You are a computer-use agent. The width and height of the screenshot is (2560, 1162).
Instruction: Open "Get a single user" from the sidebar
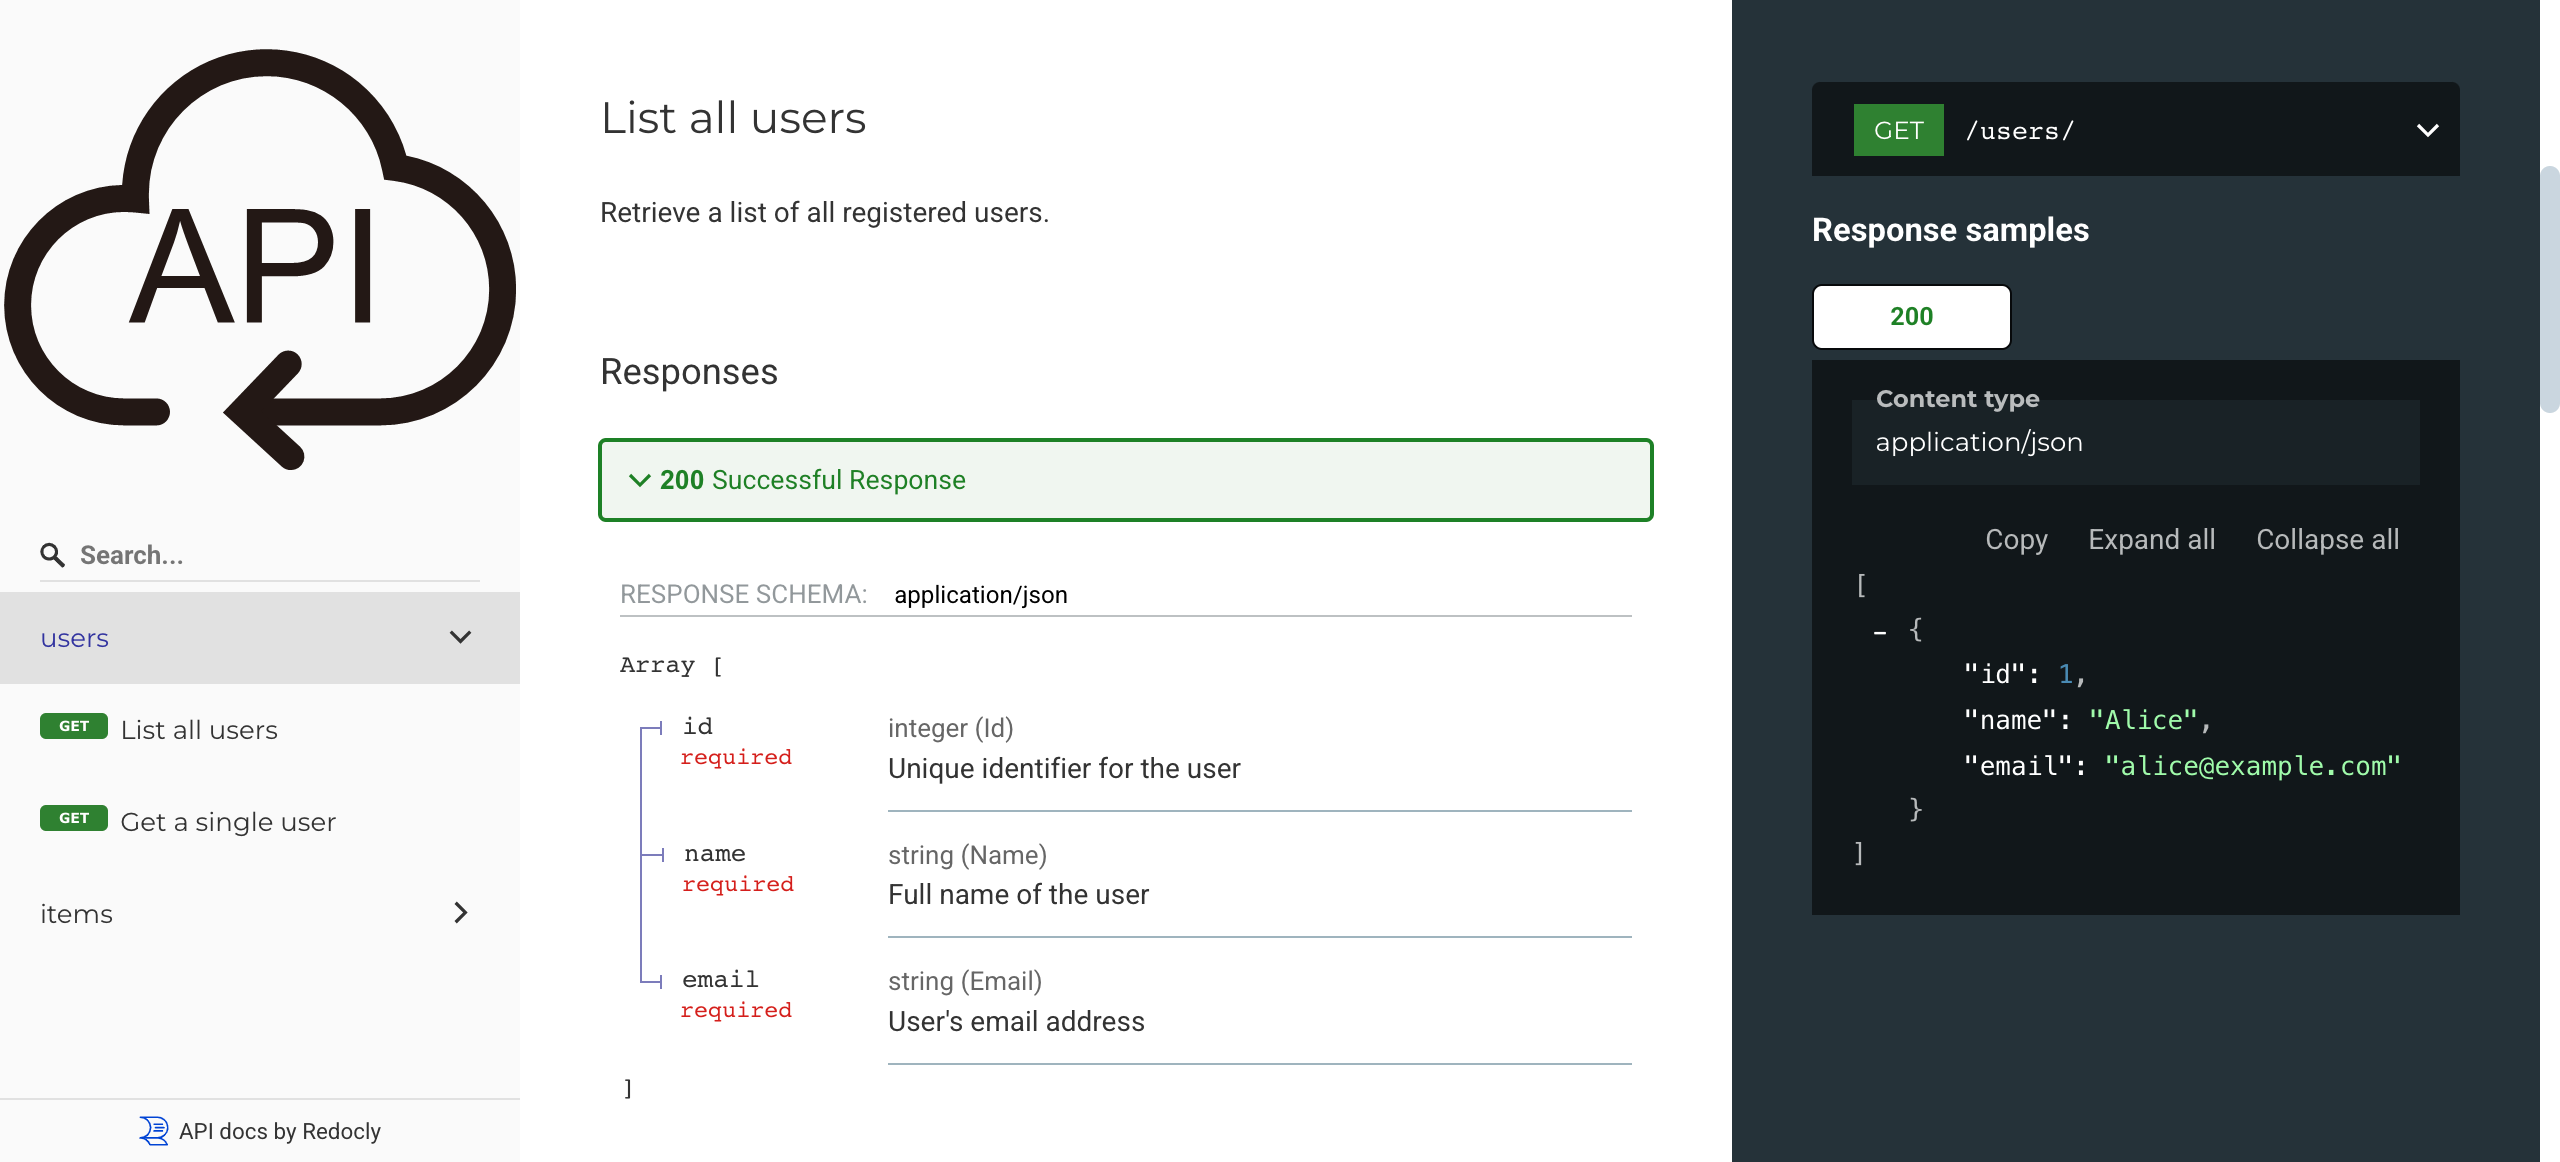228,821
